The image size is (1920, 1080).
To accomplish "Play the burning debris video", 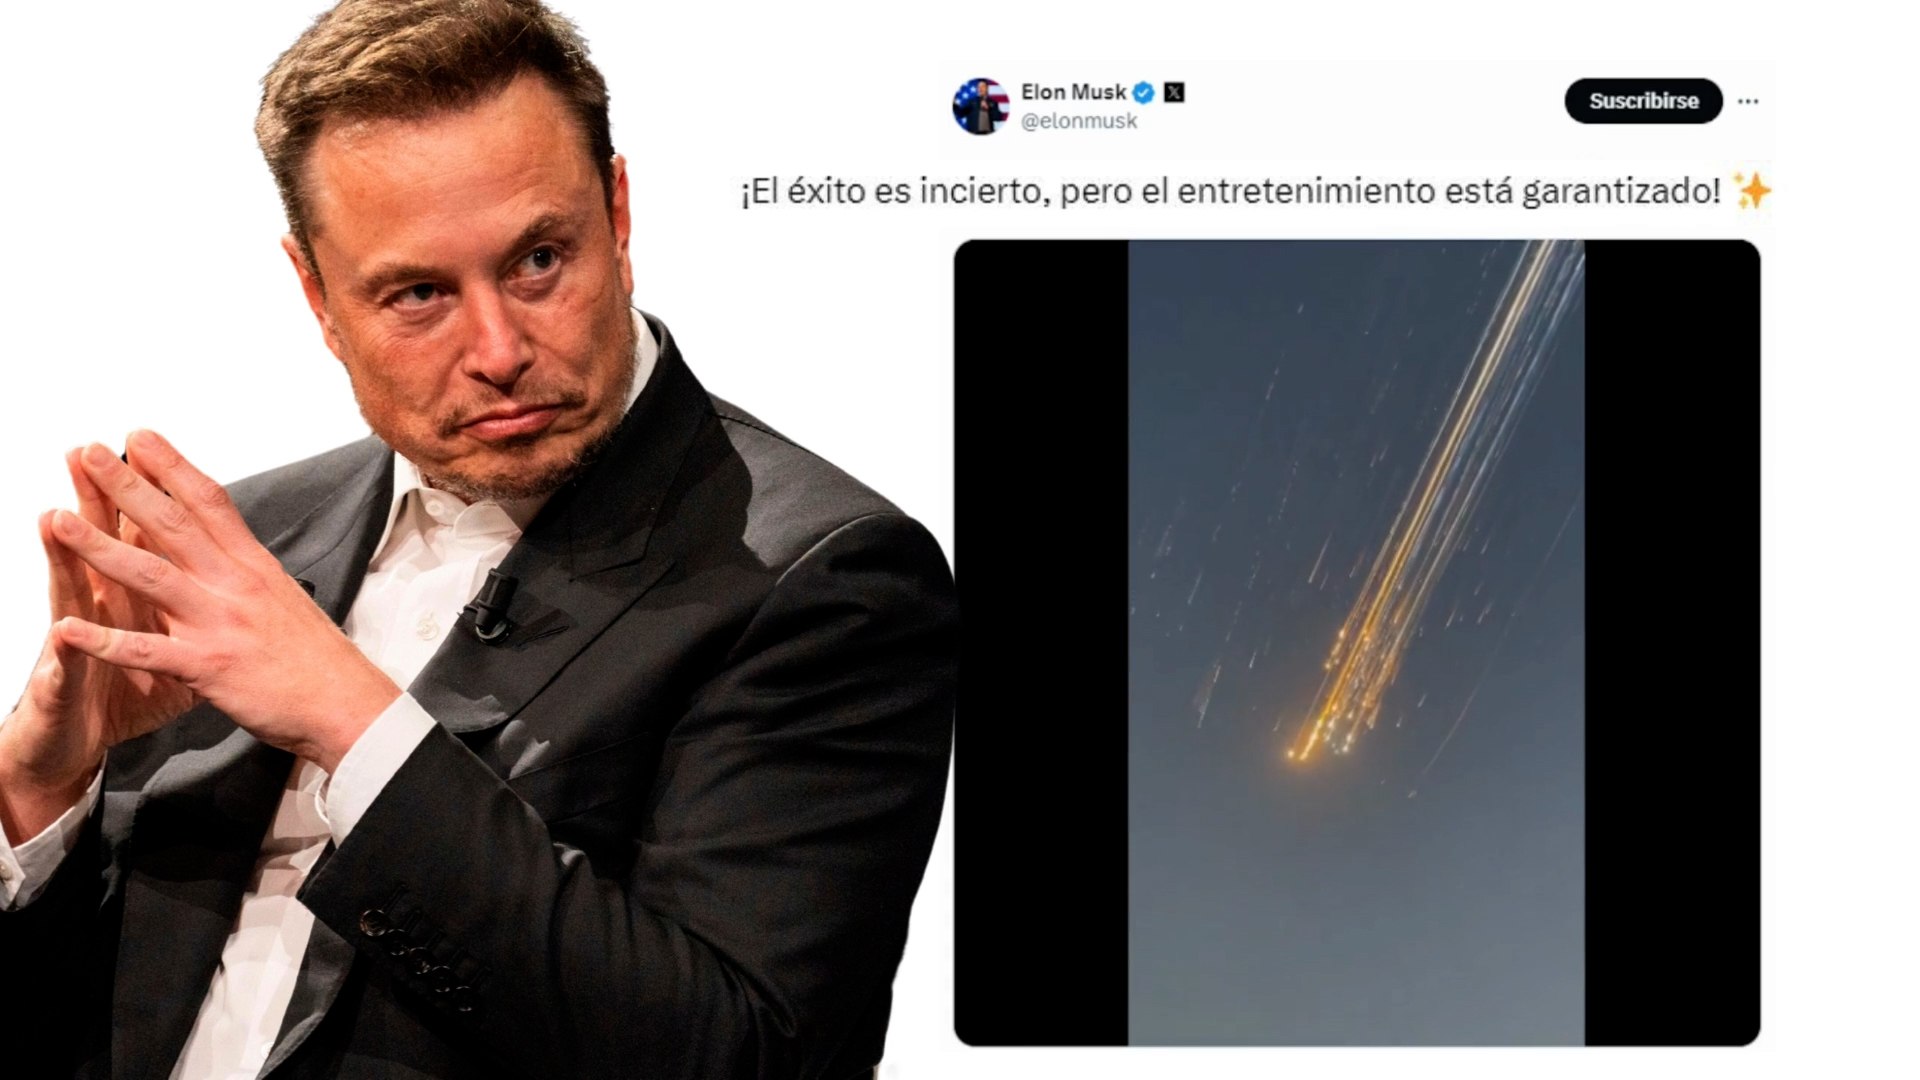I will (x=1356, y=643).
